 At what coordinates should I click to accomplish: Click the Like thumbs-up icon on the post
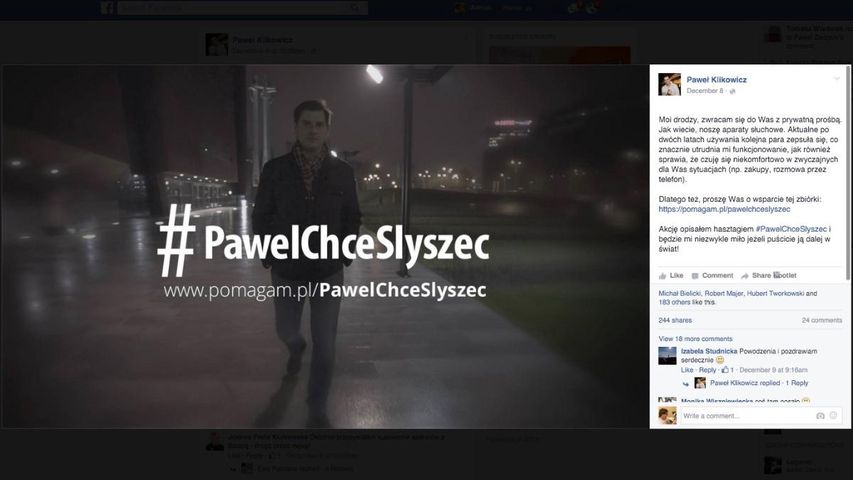(x=662, y=276)
